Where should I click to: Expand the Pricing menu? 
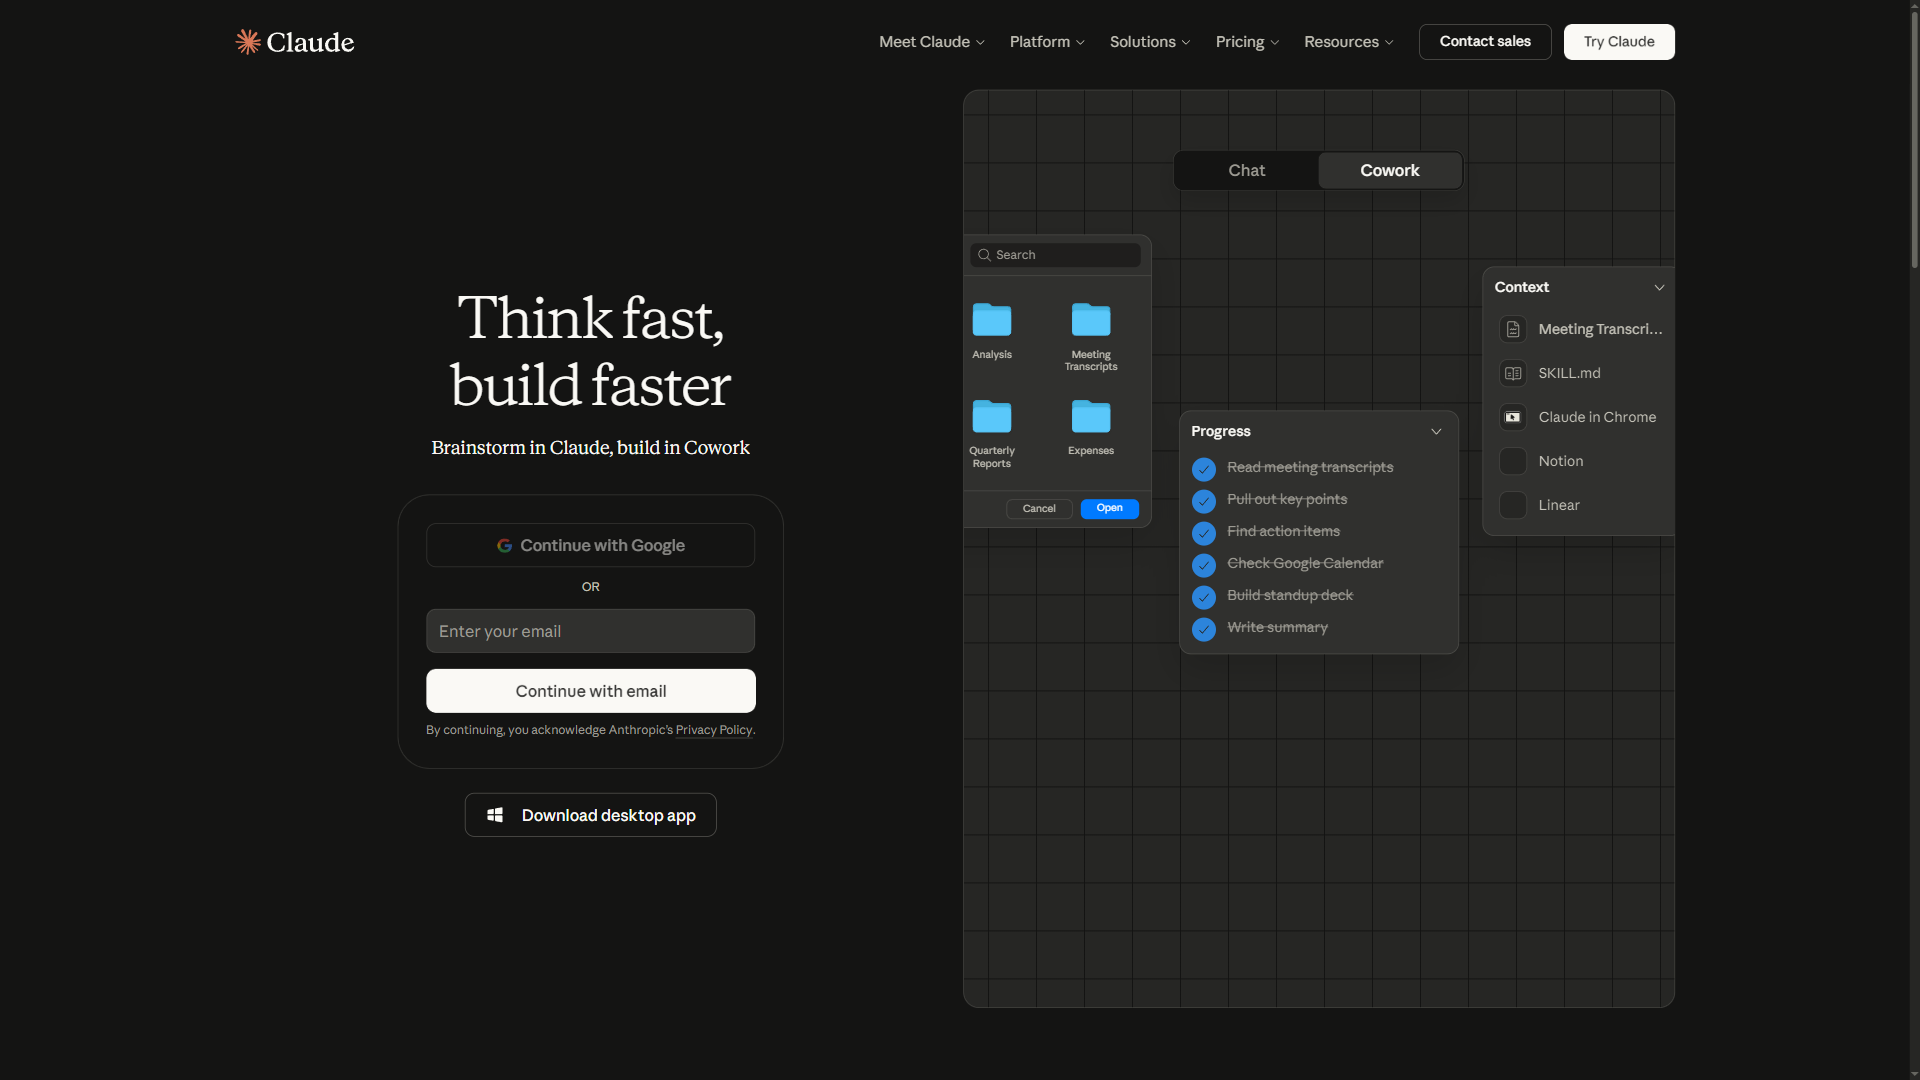point(1246,42)
